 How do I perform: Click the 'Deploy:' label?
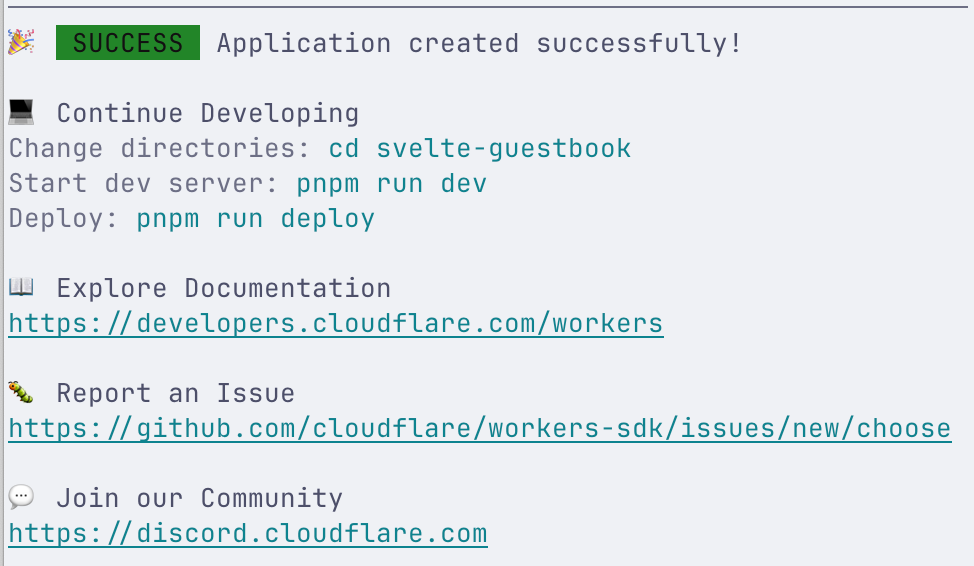coord(63,219)
